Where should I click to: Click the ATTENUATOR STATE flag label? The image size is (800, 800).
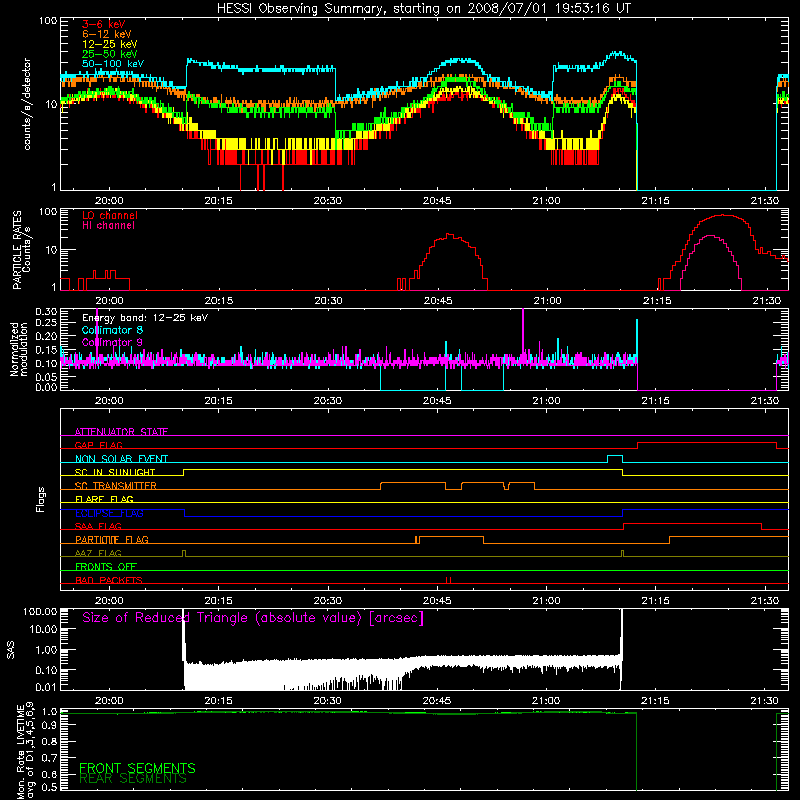tap(121, 432)
